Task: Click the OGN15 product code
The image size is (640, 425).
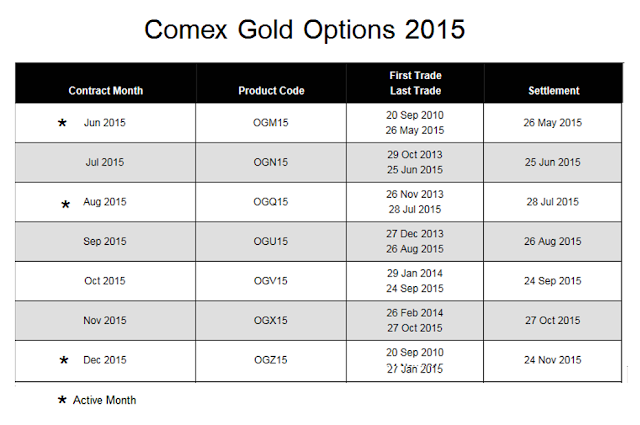Action: coord(270,162)
